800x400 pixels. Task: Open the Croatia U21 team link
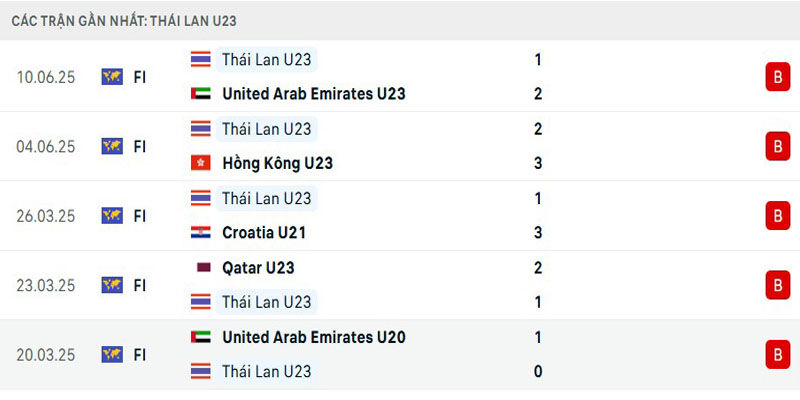click(x=264, y=233)
